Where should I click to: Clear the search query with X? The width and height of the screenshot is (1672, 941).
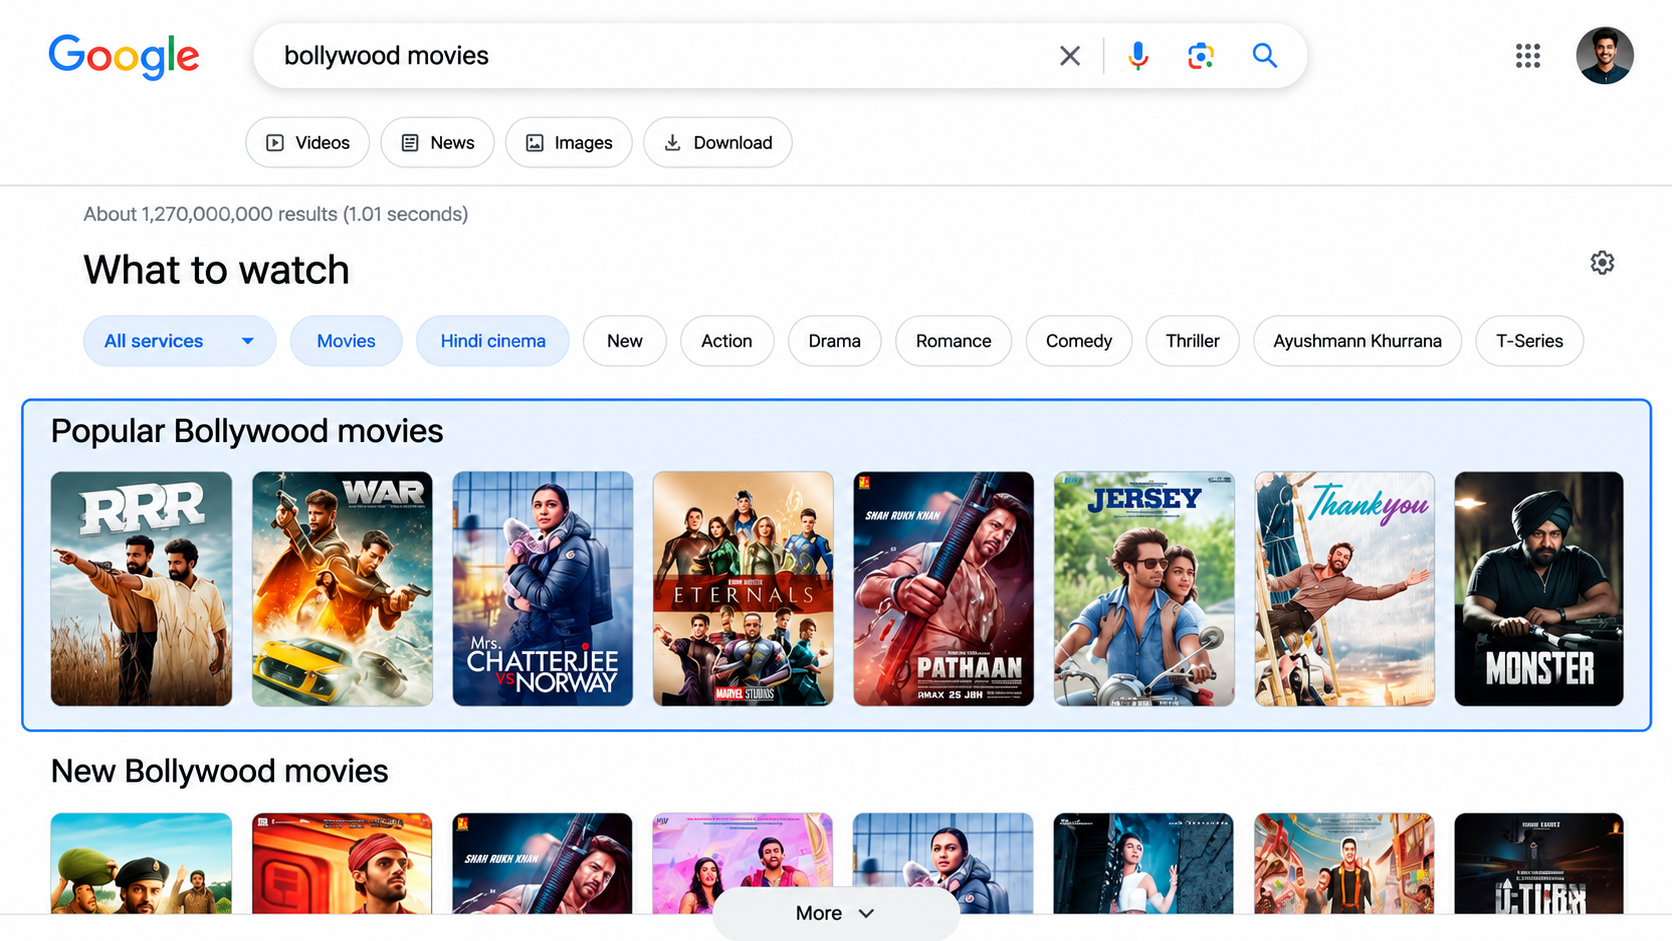coord(1070,56)
